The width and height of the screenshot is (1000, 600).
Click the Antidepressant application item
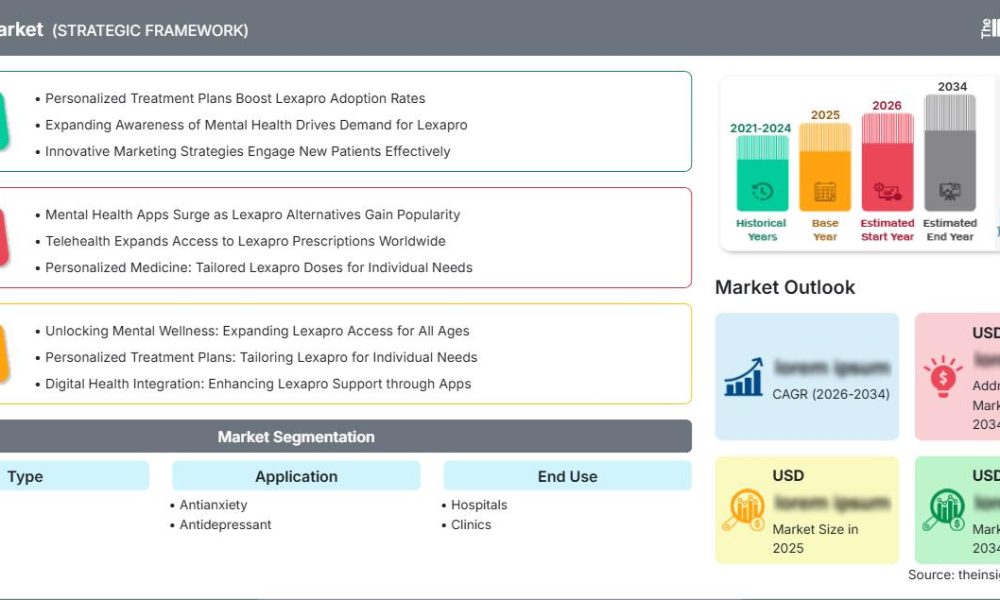pos(225,524)
